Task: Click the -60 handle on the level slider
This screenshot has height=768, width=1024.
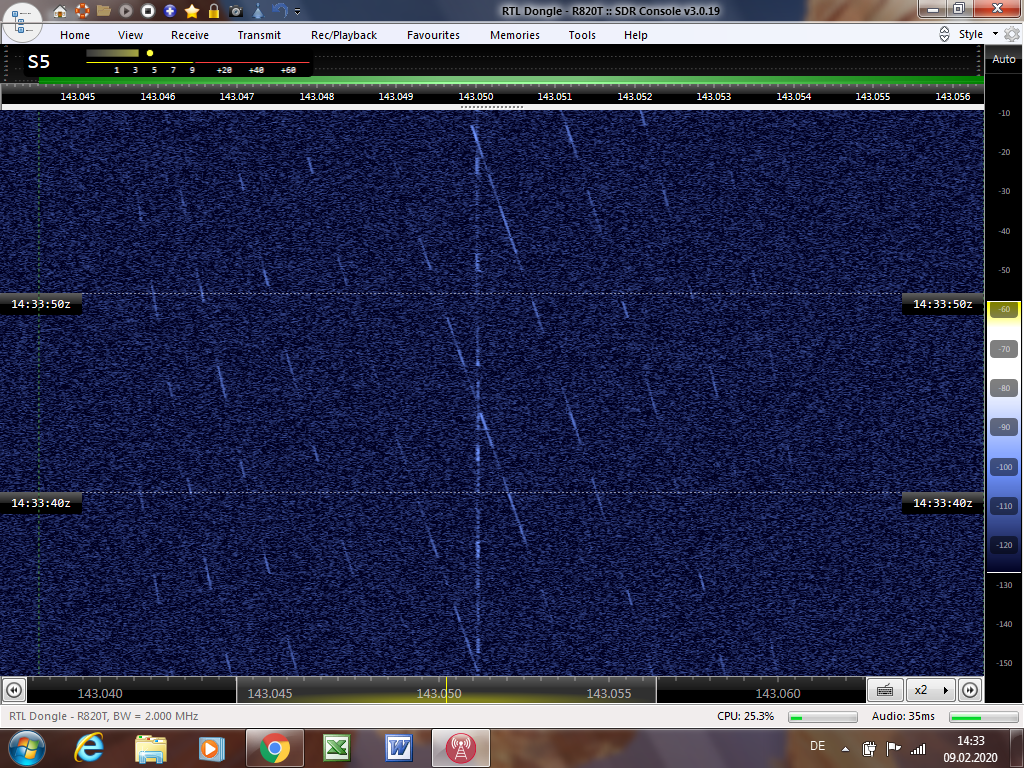Action: 1004,310
